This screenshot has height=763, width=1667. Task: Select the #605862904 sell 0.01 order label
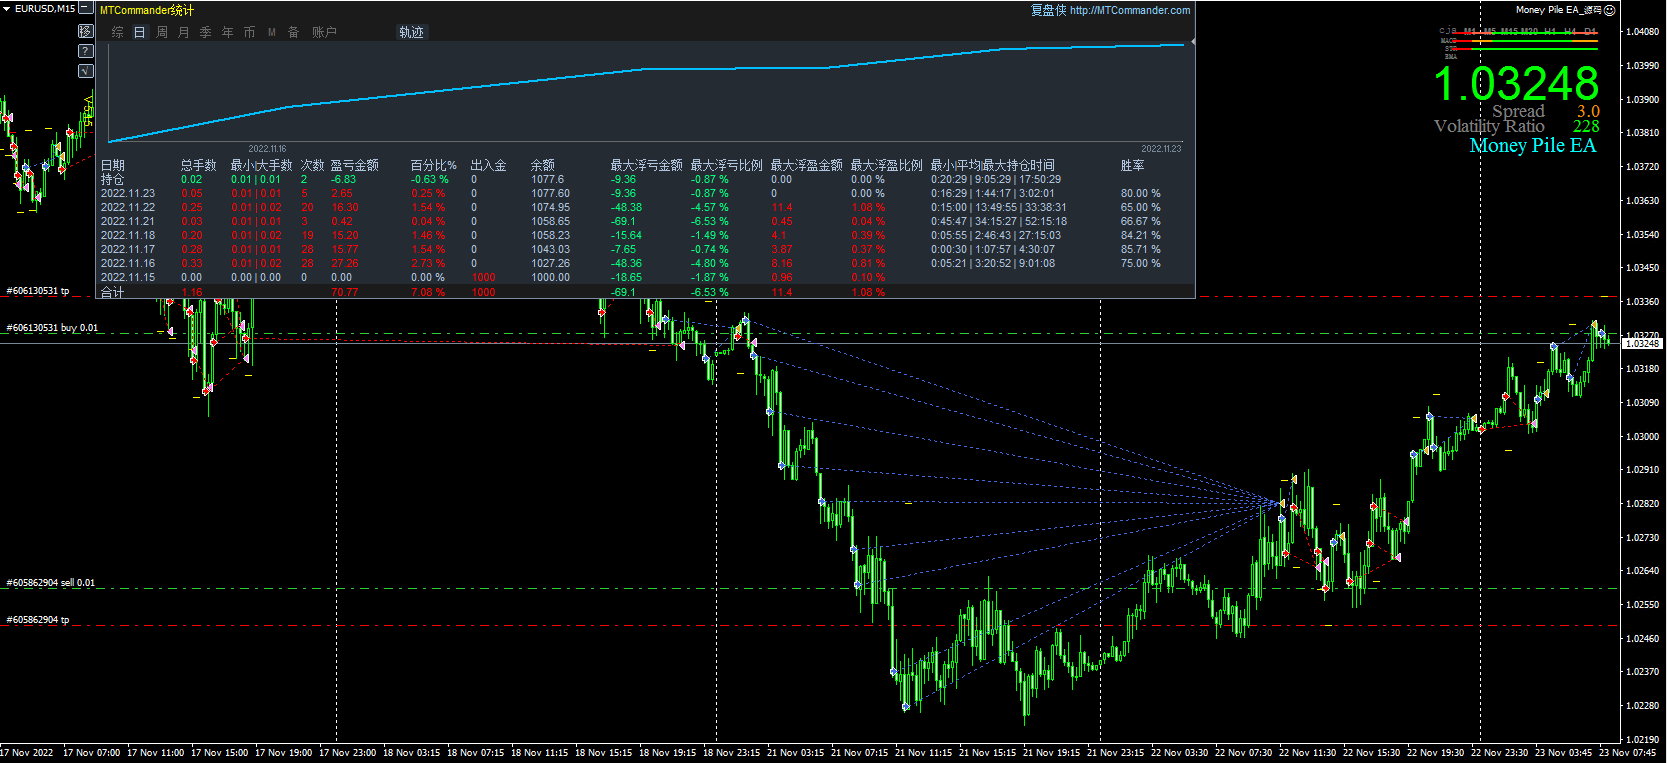point(50,583)
